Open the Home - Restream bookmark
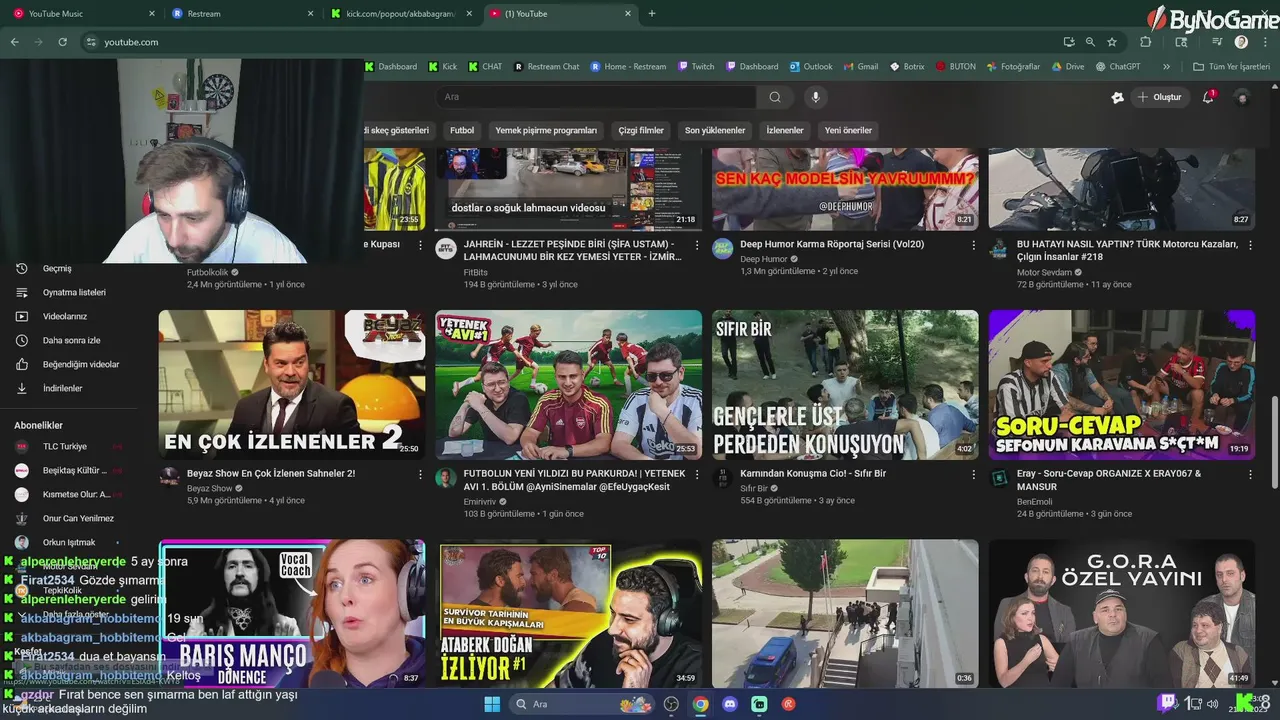 click(628, 67)
